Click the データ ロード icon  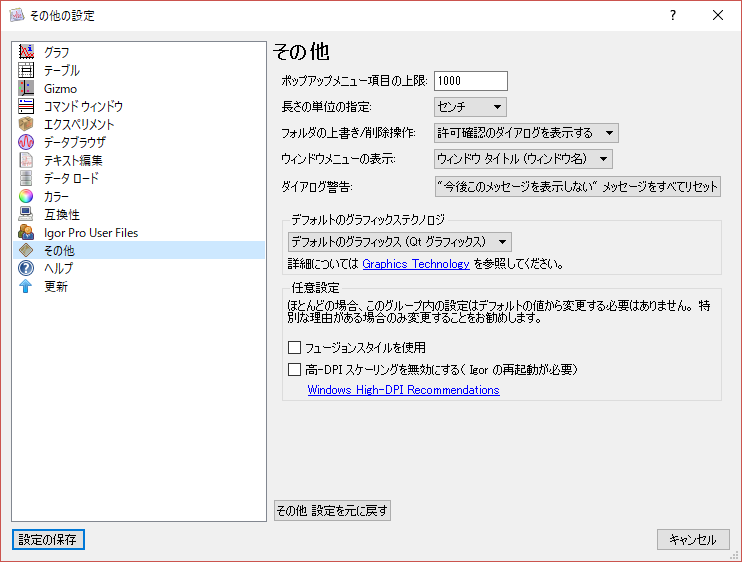click(26, 178)
